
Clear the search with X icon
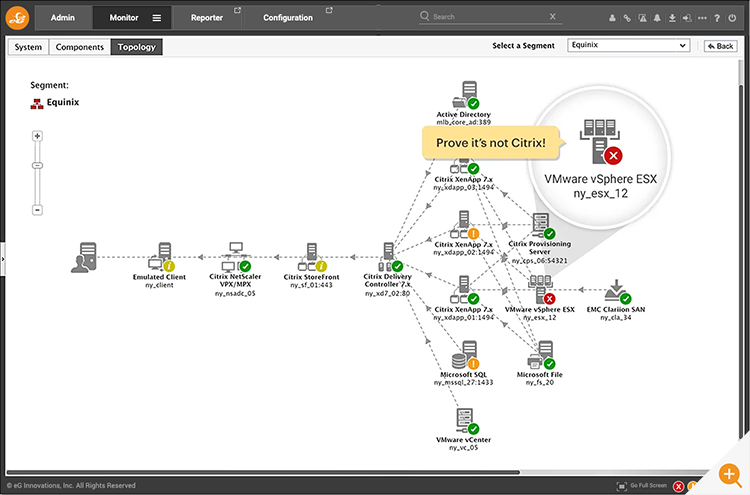point(552,16)
